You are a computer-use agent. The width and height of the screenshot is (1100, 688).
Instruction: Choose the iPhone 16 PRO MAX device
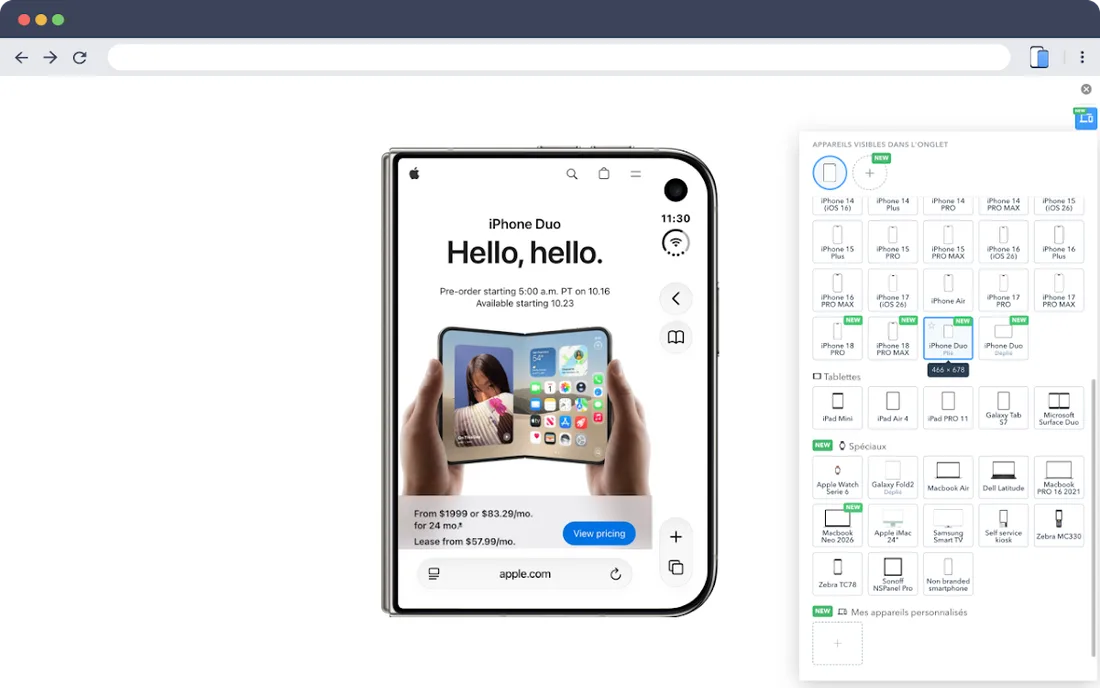click(x=837, y=290)
